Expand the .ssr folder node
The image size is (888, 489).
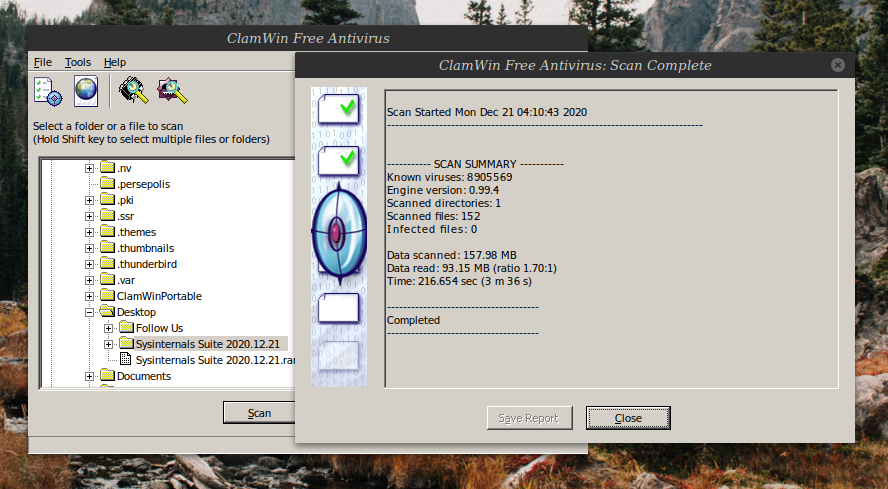89,216
